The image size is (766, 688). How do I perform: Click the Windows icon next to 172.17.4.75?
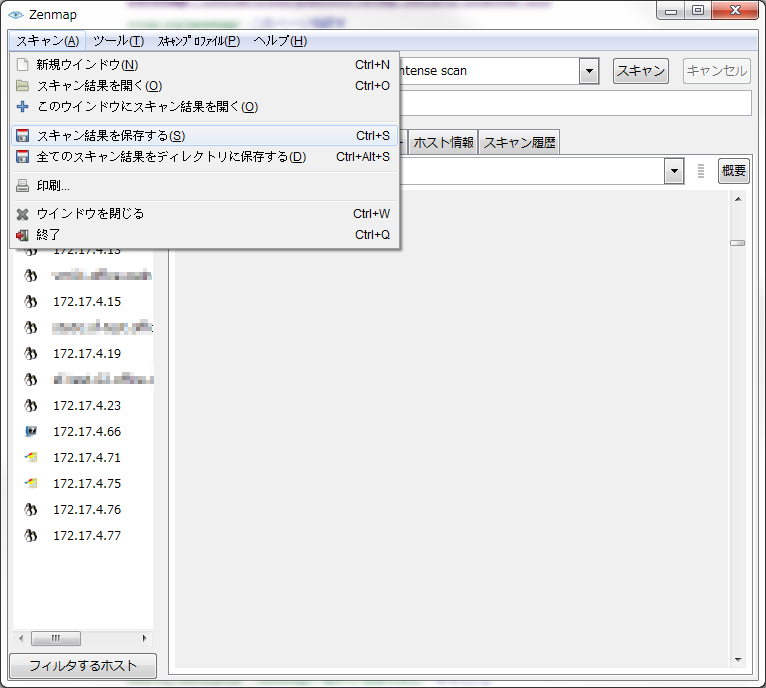point(31,483)
